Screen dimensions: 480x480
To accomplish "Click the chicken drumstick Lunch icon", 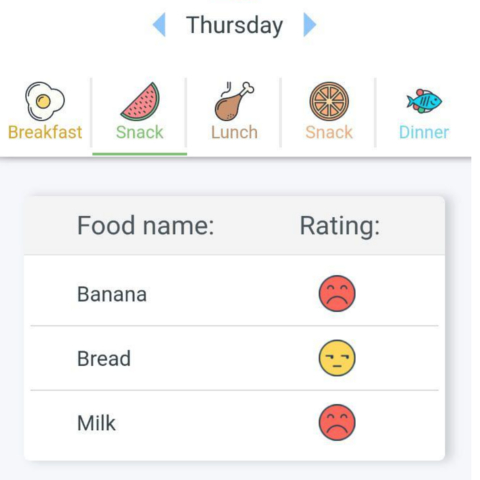I will coord(234,101).
